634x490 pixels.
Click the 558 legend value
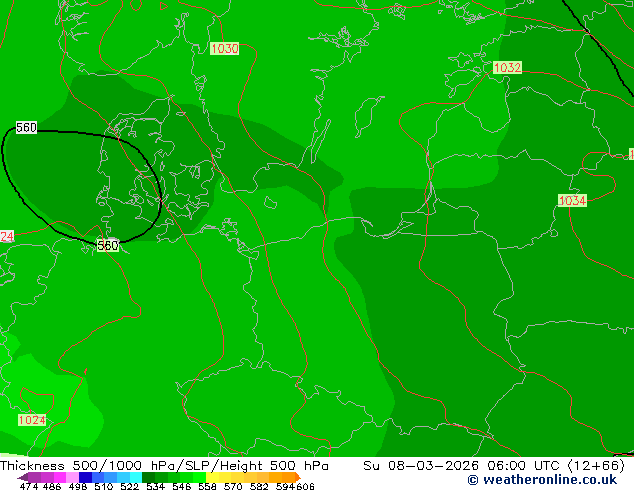[x=207, y=486]
